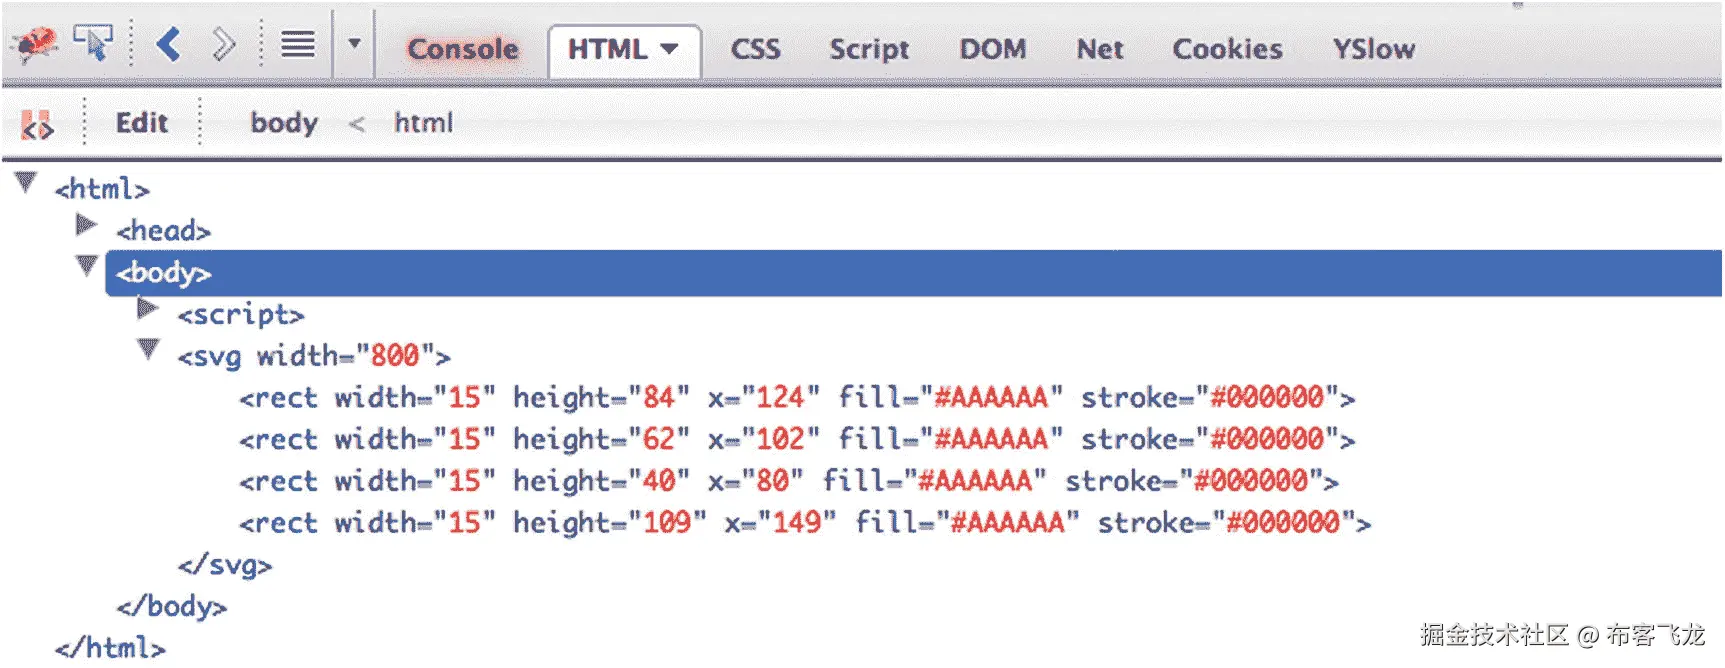Click the forward arrow button
Image resolution: width=1725 pixels, height=668 pixels.
(223, 44)
